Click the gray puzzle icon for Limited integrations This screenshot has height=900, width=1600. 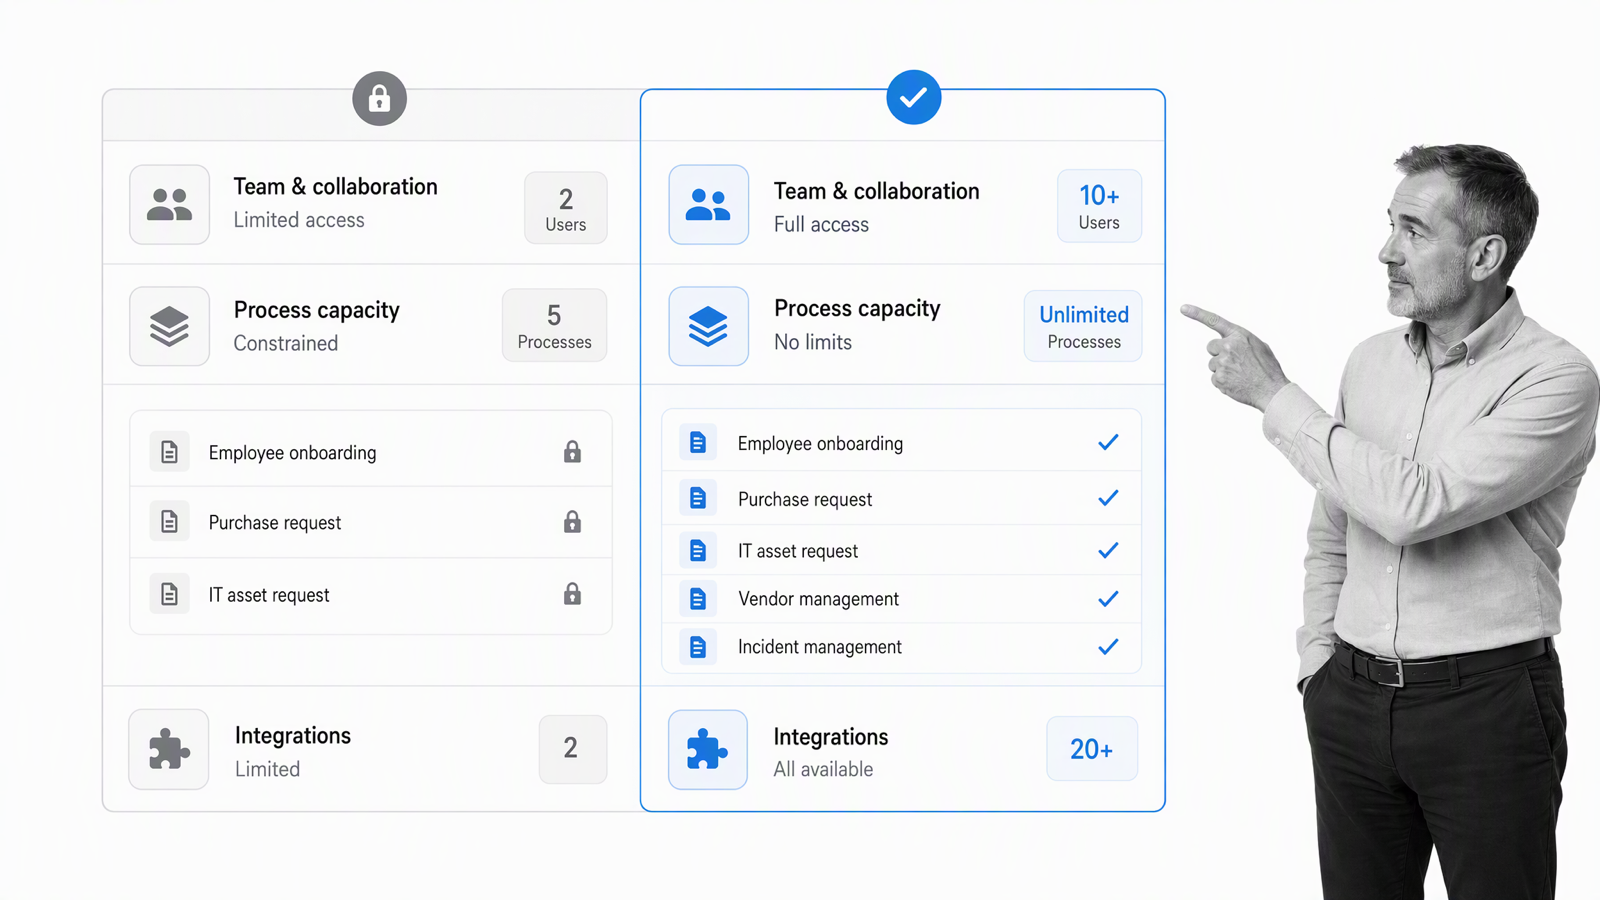coord(169,749)
